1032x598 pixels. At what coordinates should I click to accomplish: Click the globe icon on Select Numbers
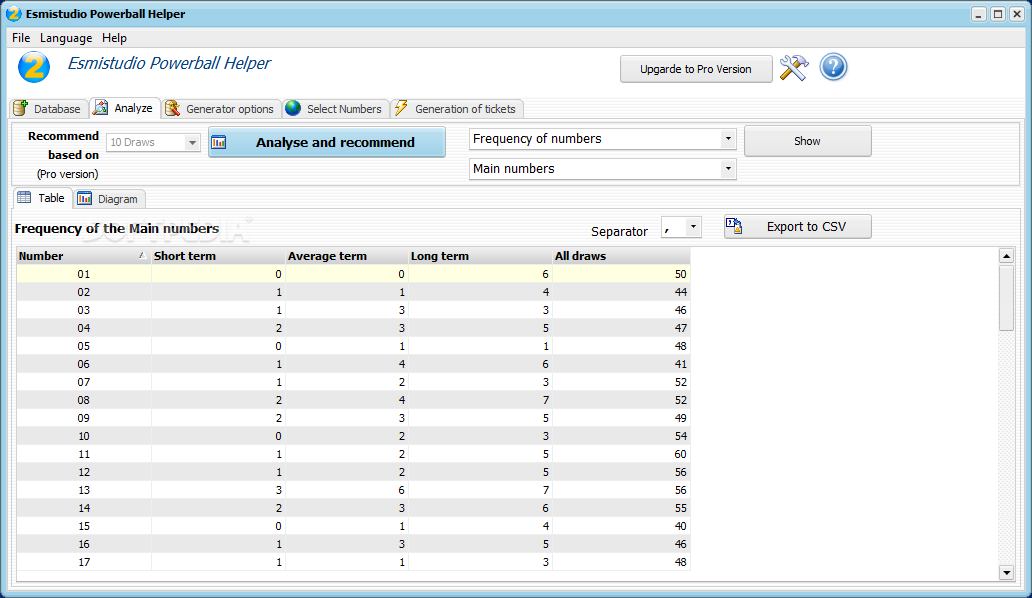click(x=293, y=108)
